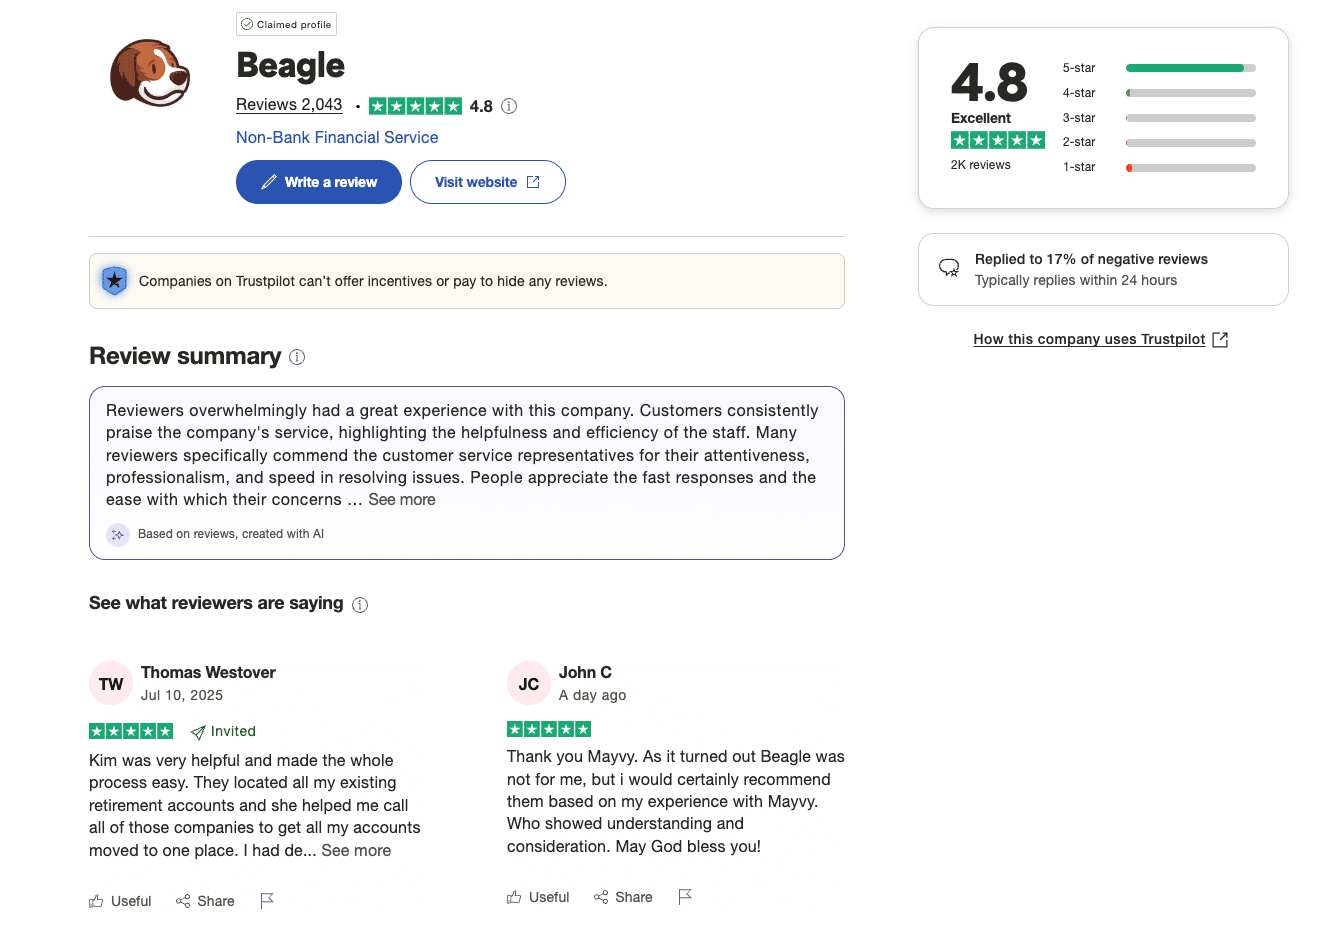Screen dimensions: 1336x927
Task: Click the 'Typically replies within 24 hours' text
Action: tap(1076, 281)
